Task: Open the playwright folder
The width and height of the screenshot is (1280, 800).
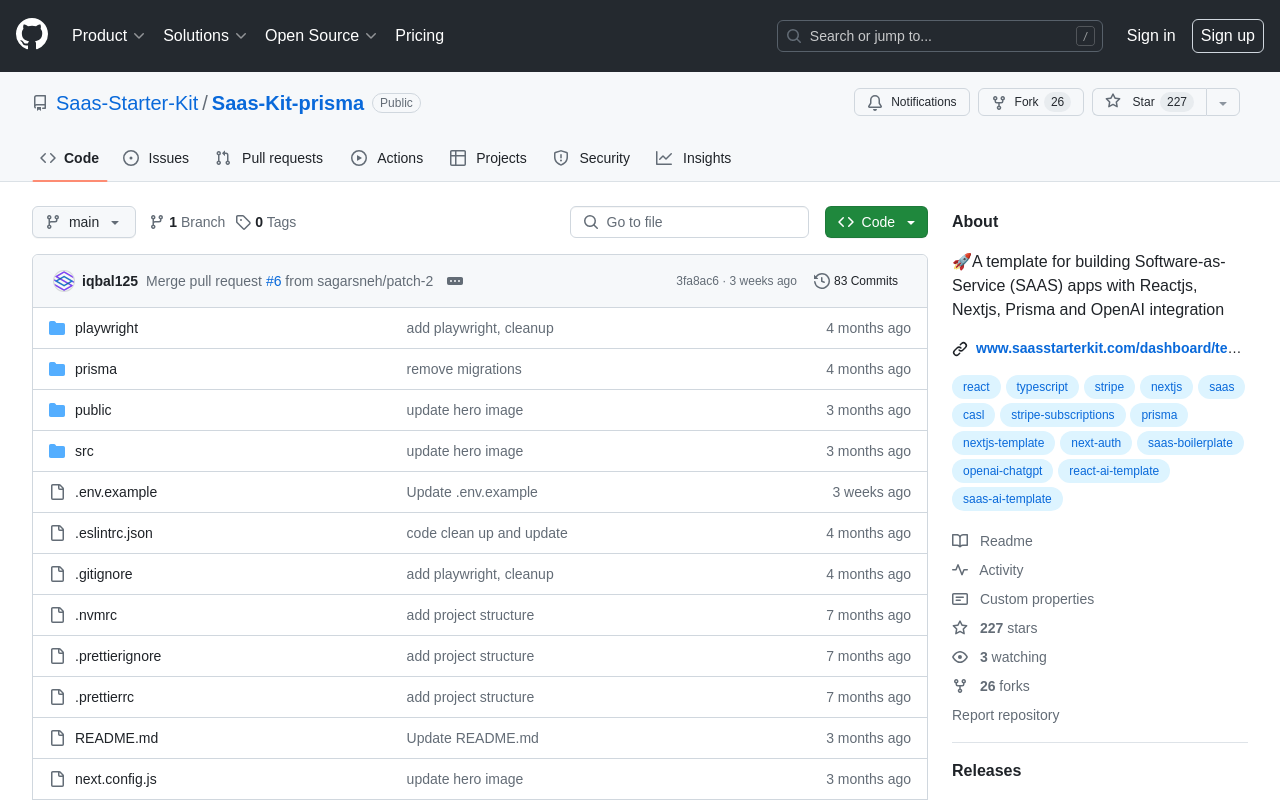Action: (x=106, y=328)
